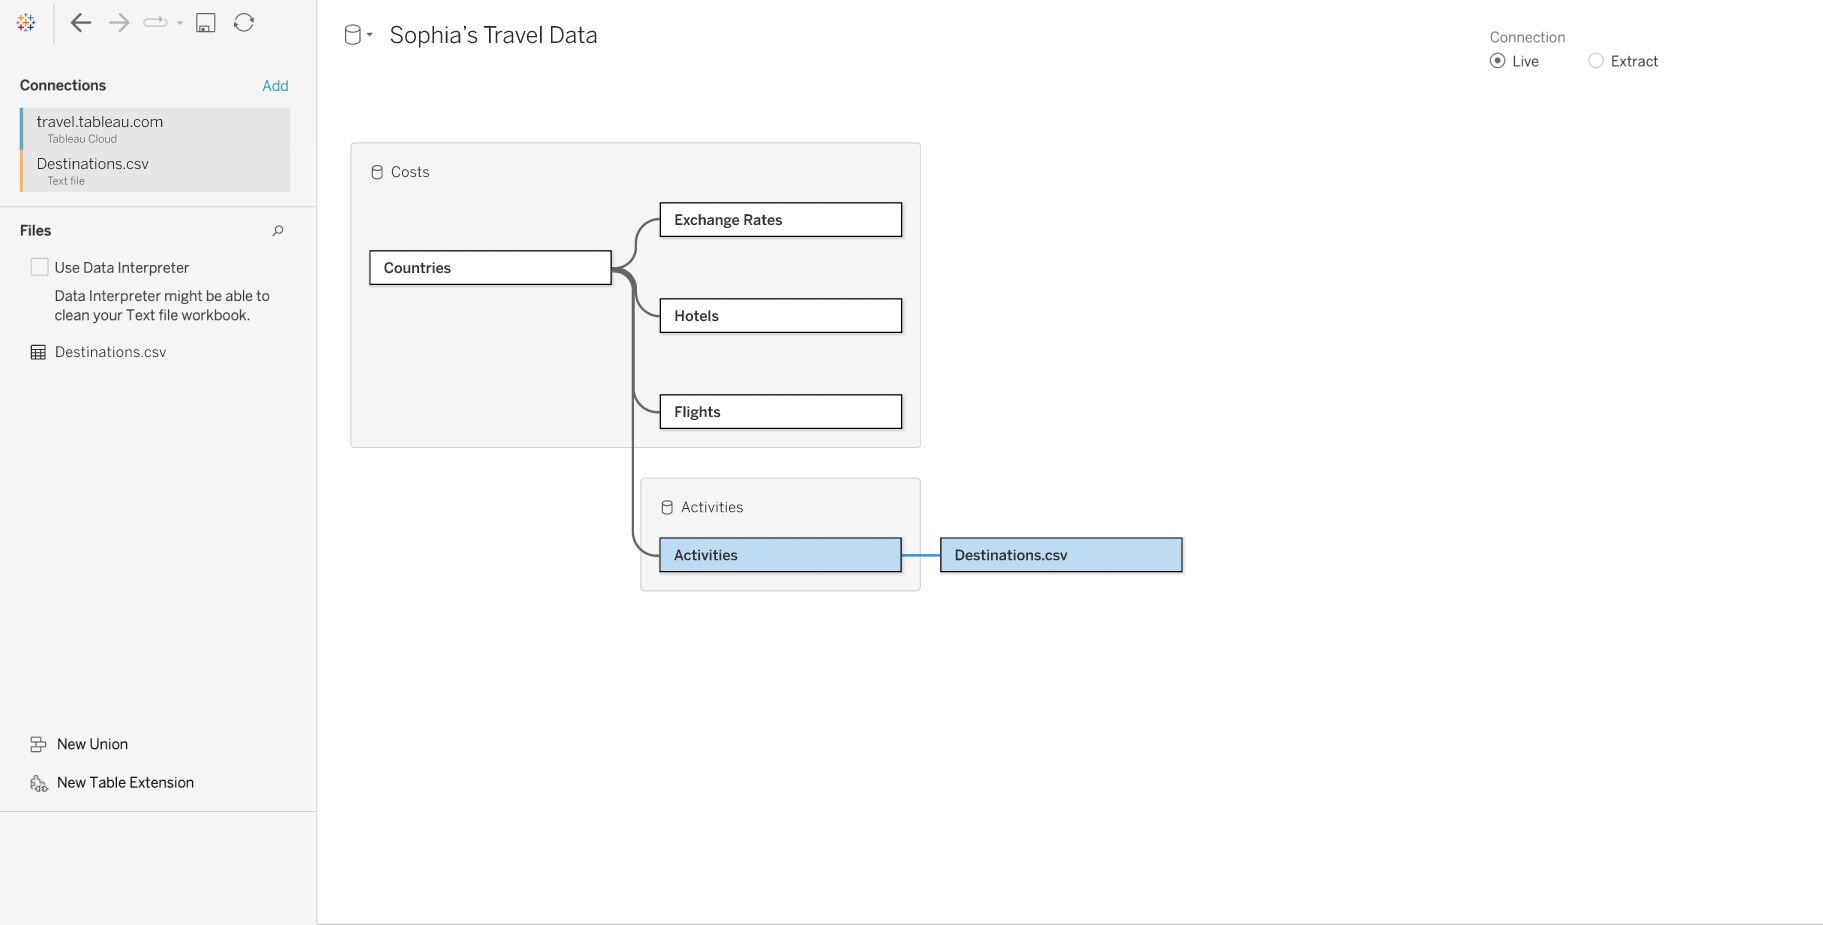Viewport: 1823px width, 925px height.
Task: Save with the floppy disk icon
Action: coord(206,22)
